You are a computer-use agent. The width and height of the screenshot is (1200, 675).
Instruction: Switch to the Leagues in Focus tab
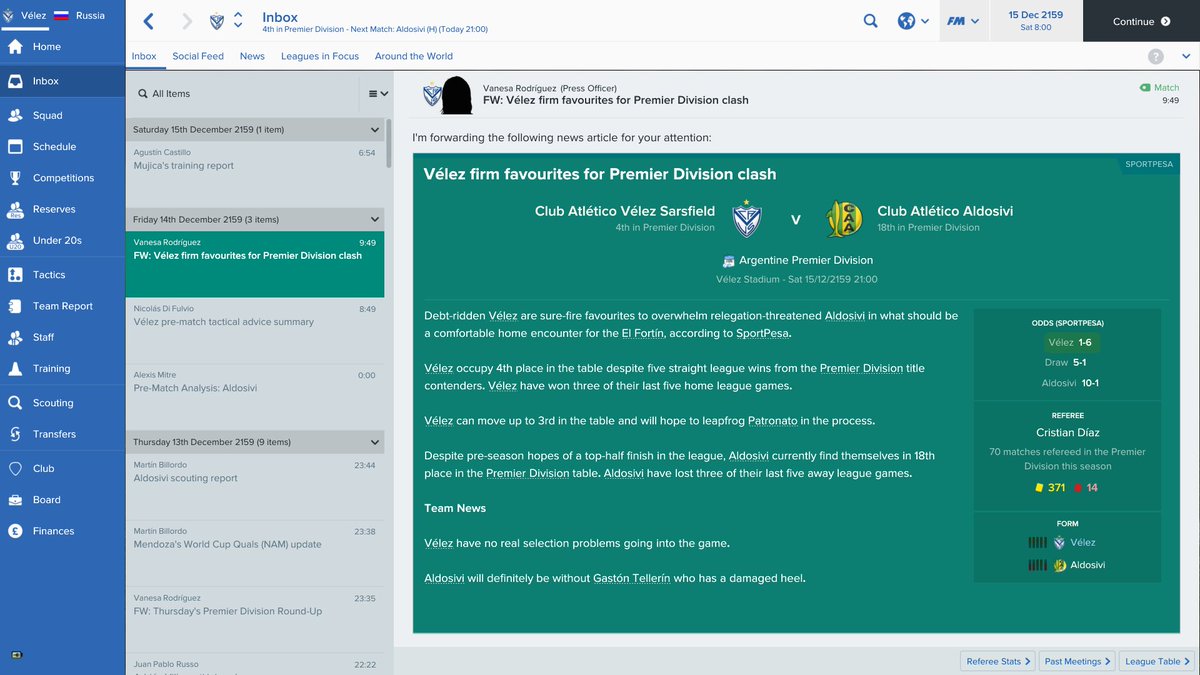tap(320, 56)
